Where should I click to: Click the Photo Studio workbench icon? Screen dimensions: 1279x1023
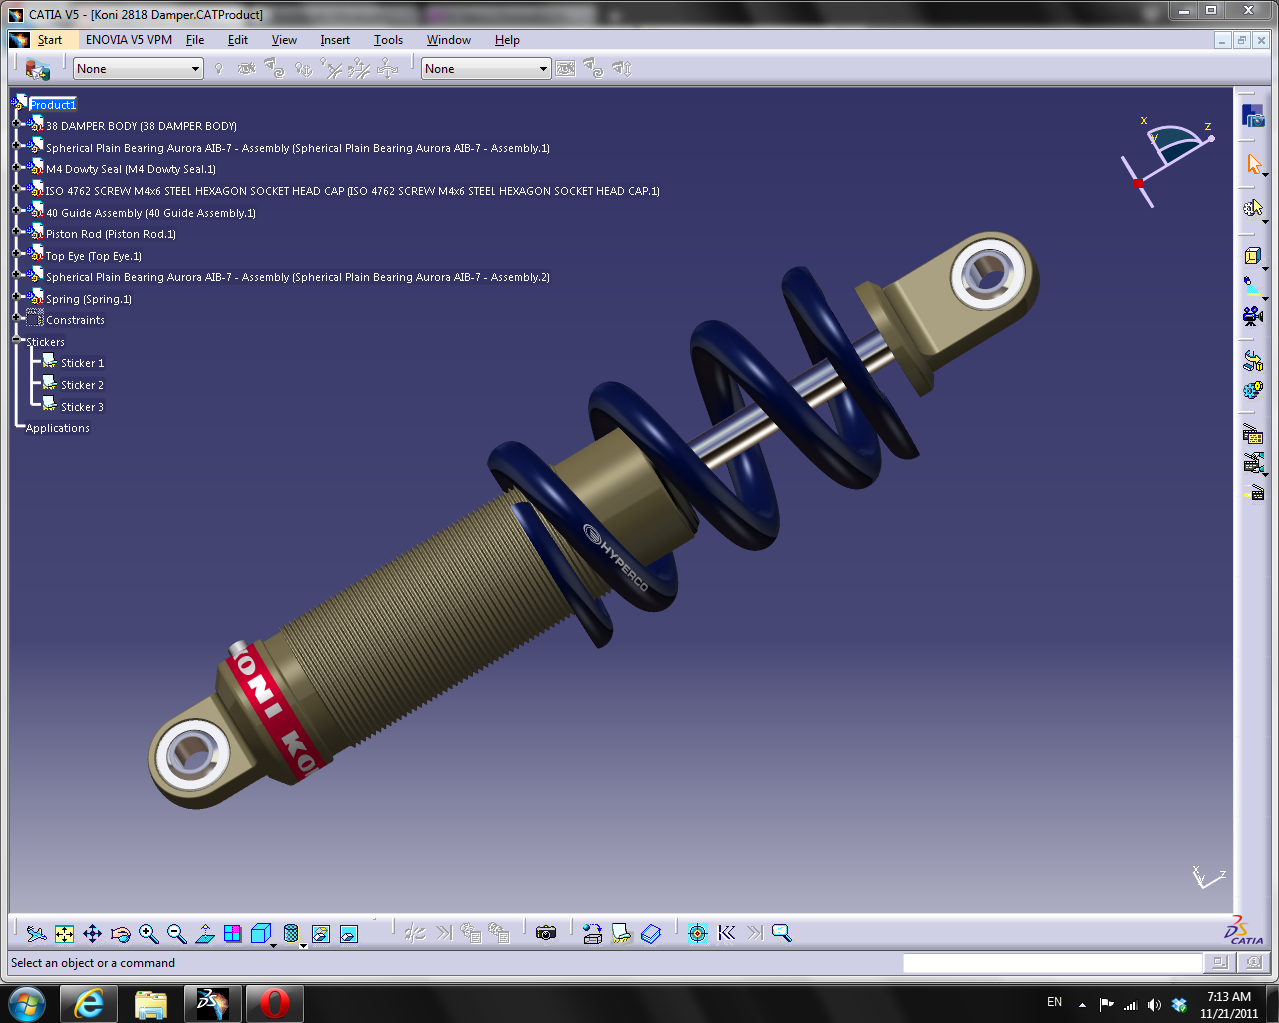(1253, 115)
